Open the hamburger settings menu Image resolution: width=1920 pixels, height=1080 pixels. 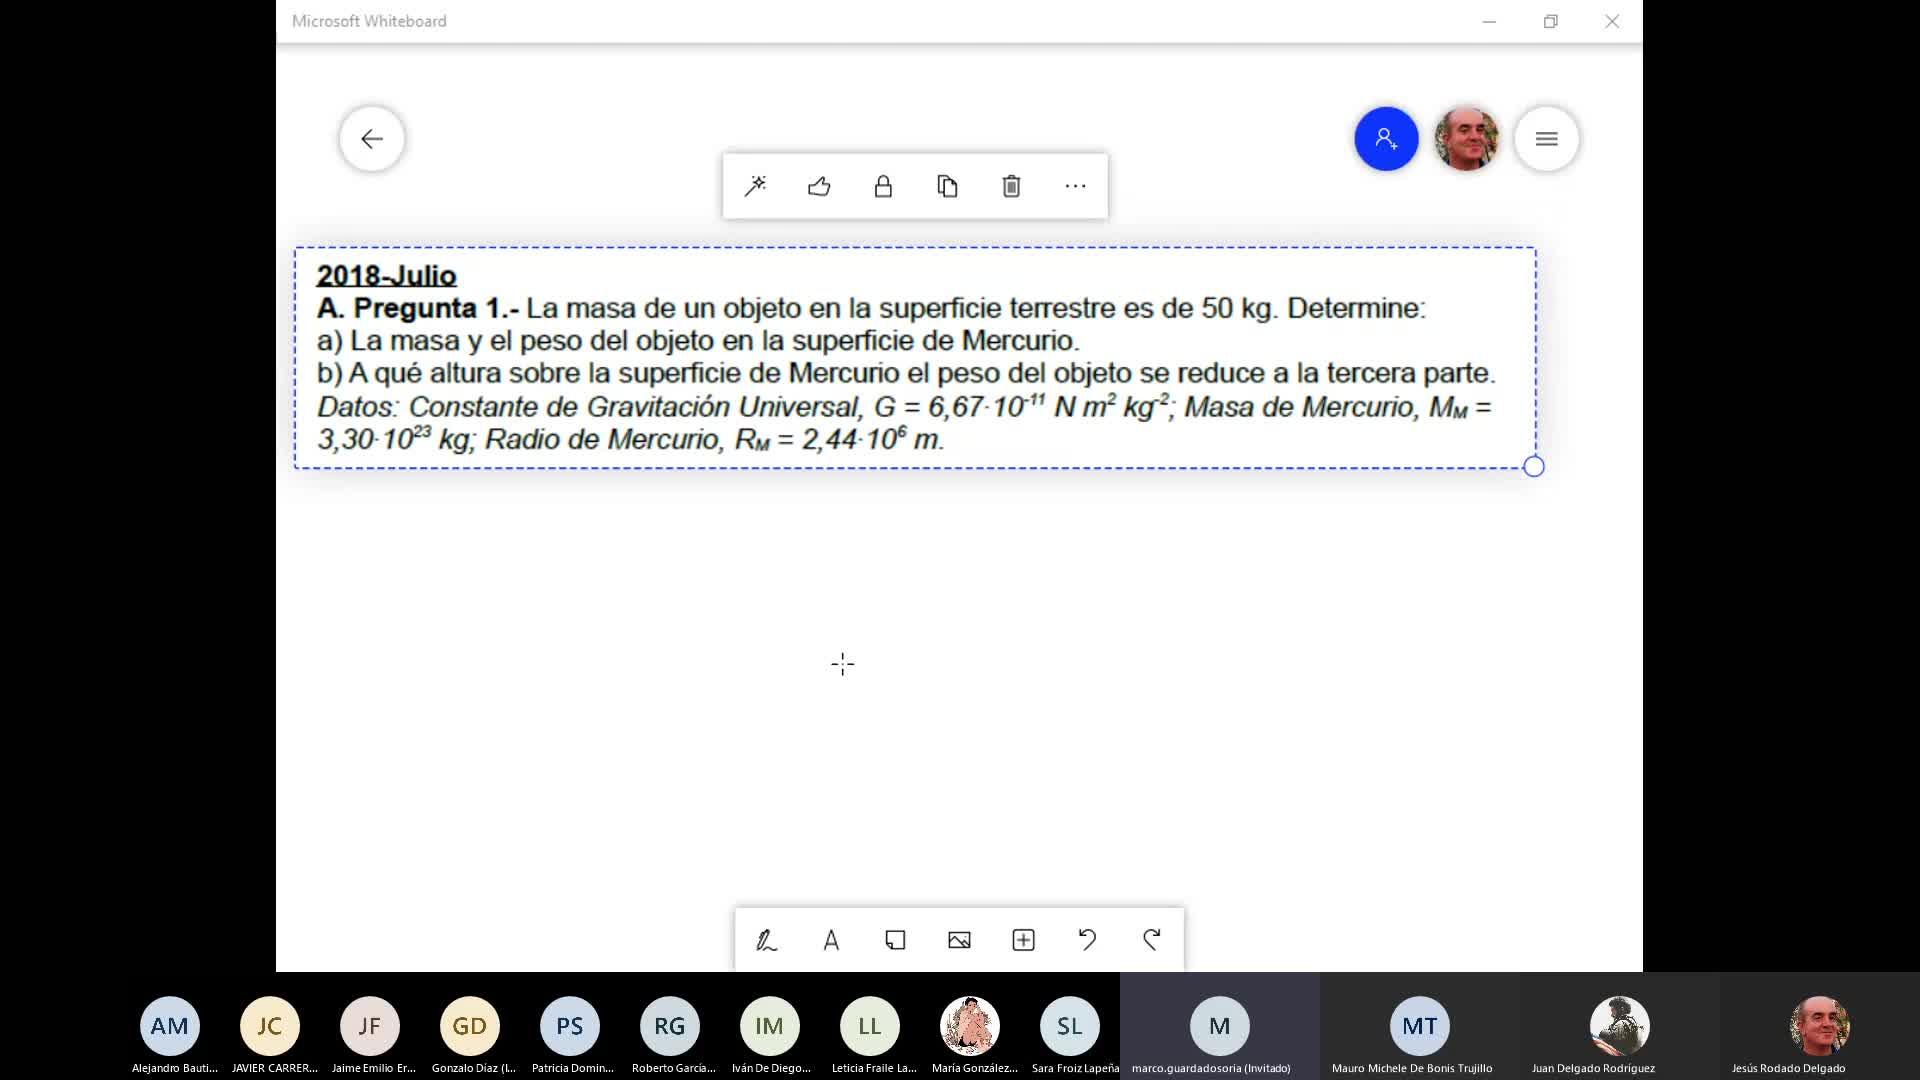pos(1546,139)
